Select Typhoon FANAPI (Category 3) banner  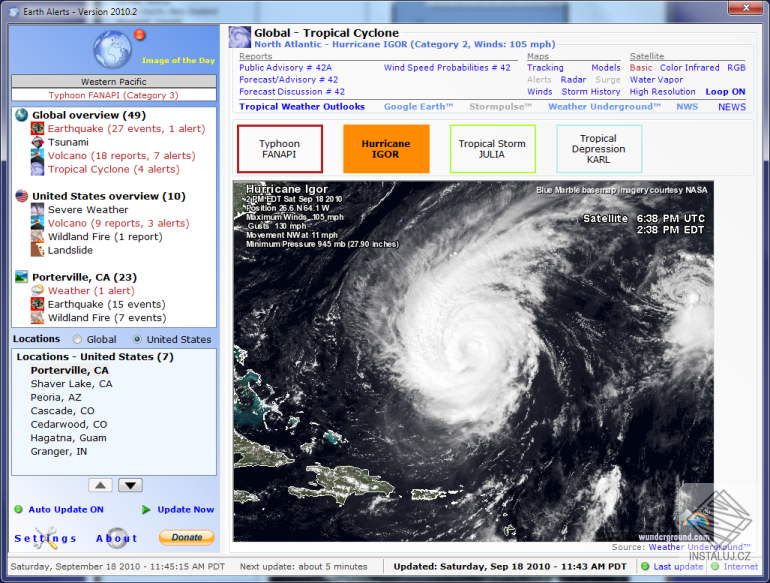[x=113, y=95]
